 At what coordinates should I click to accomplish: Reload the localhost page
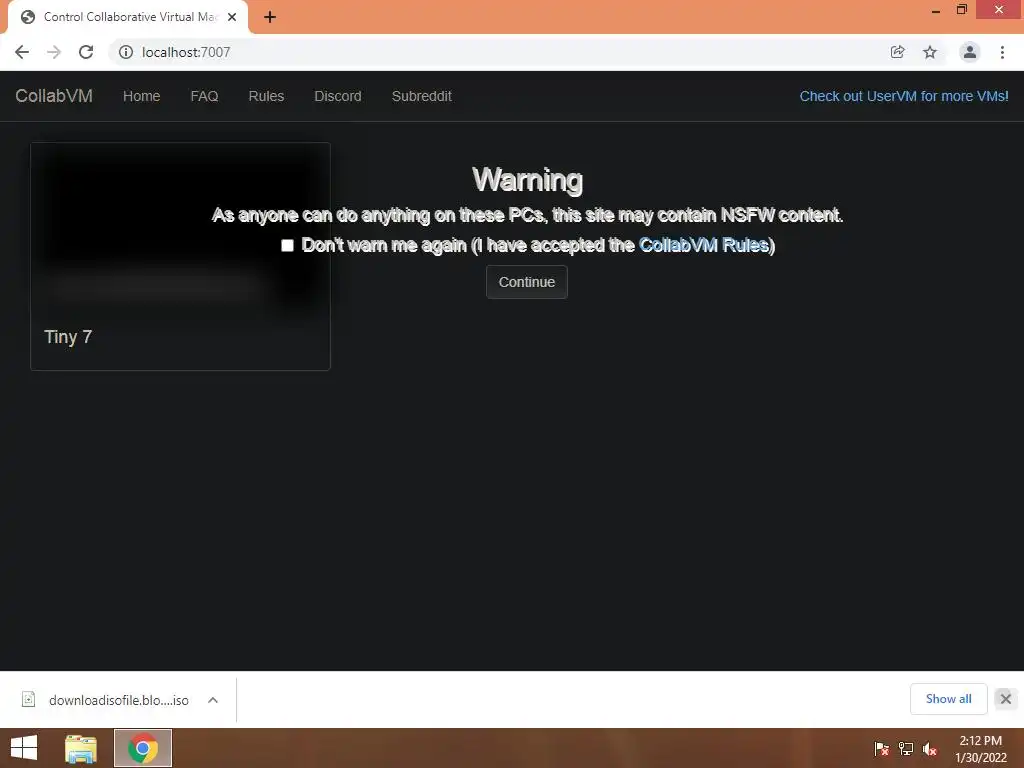(x=86, y=52)
